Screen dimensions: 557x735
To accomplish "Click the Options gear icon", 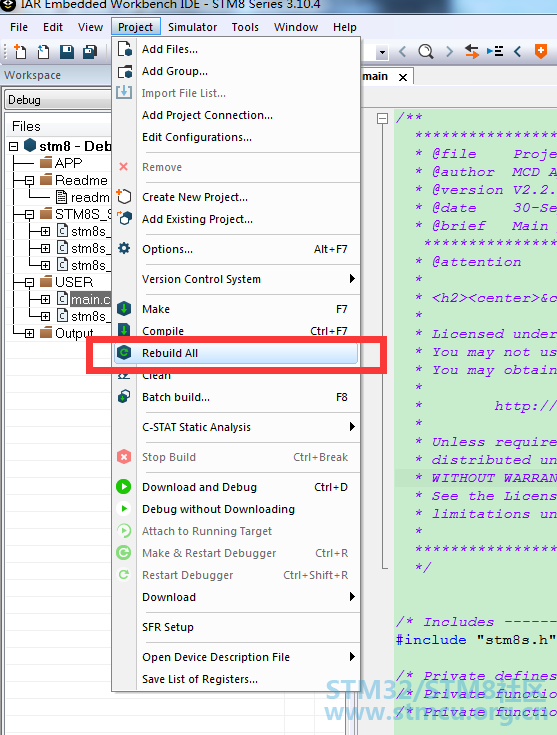I will [x=124, y=248].
